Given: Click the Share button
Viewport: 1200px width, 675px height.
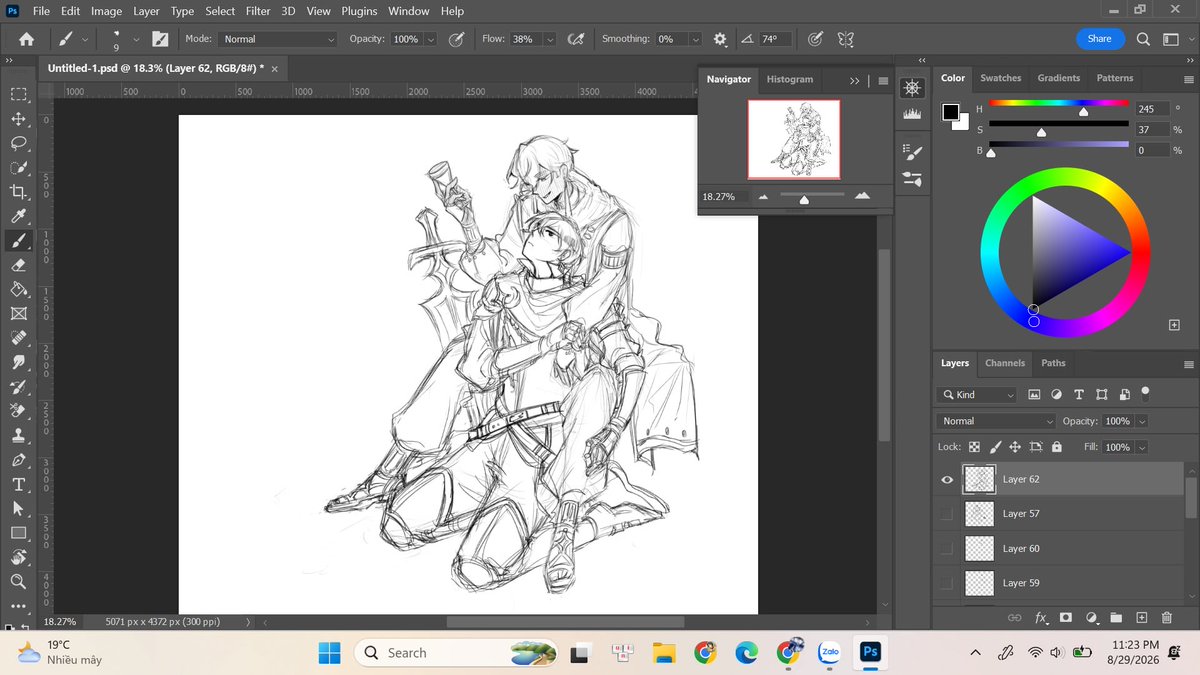Looking at the screenshot, I should click(1099, 39).
